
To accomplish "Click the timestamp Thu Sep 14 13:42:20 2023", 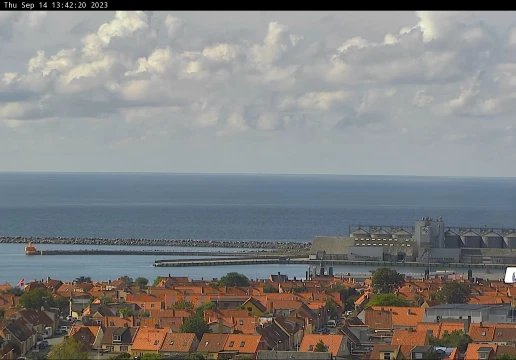I will click(x=56, y=5).
